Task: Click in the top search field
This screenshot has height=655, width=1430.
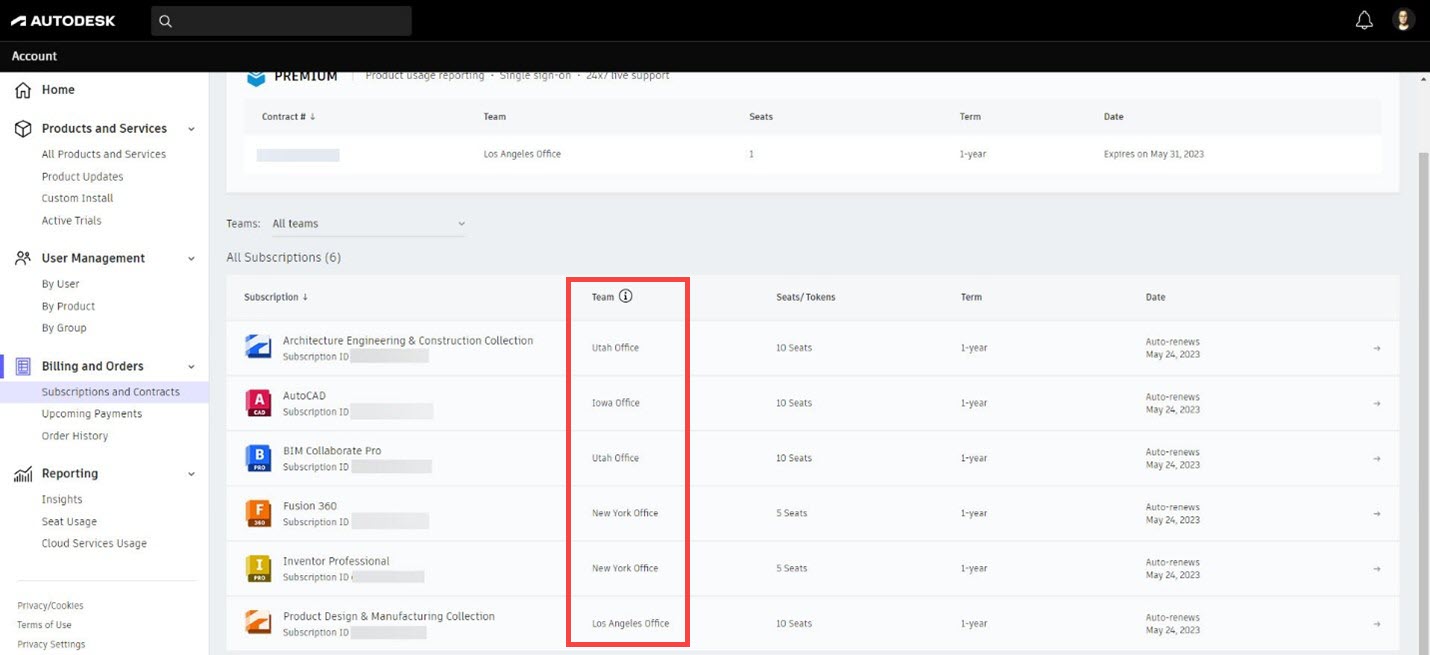Action: (281, 21)
